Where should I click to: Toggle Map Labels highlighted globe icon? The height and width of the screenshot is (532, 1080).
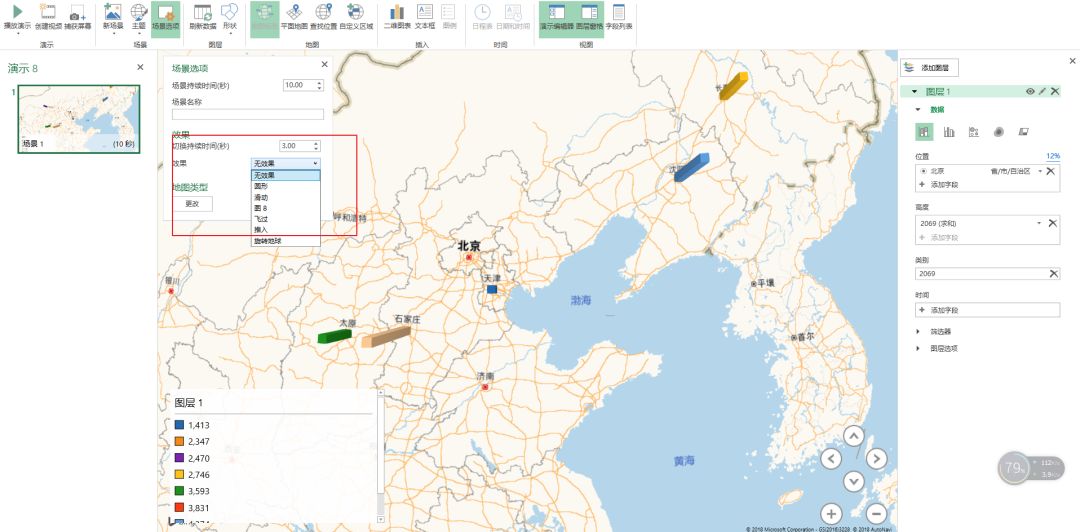click(264, 18)
